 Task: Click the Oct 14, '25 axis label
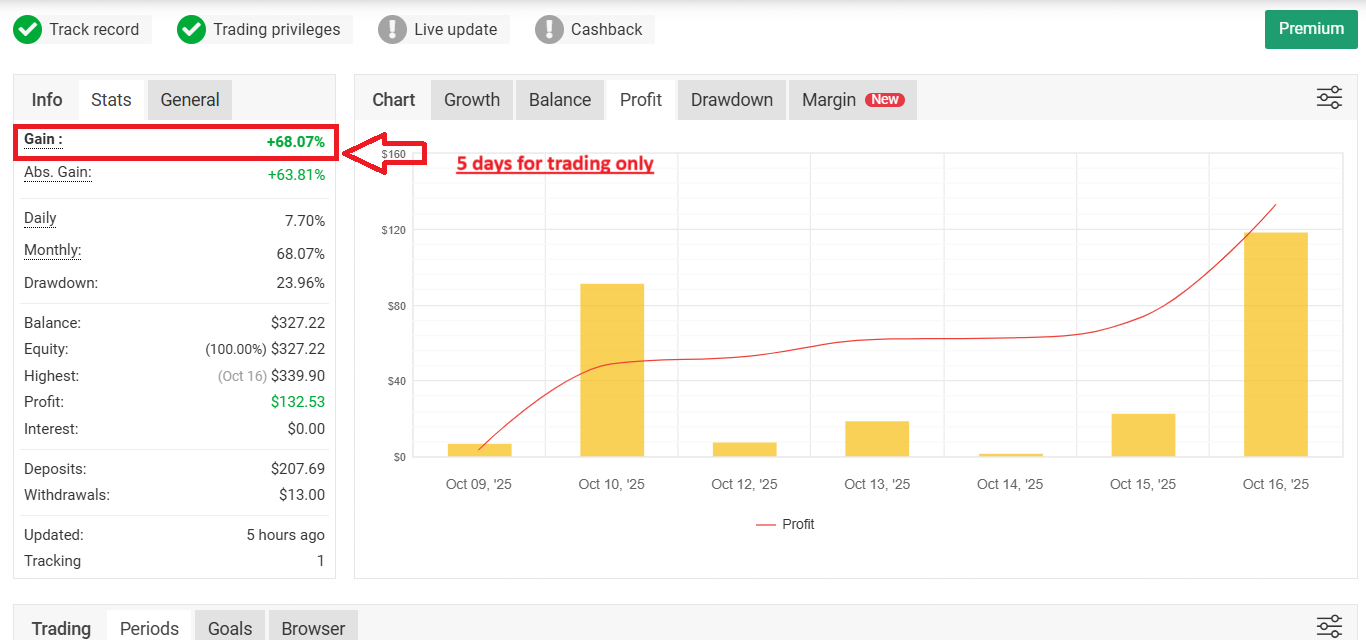pyautogui.click(x=1010, y=484)
